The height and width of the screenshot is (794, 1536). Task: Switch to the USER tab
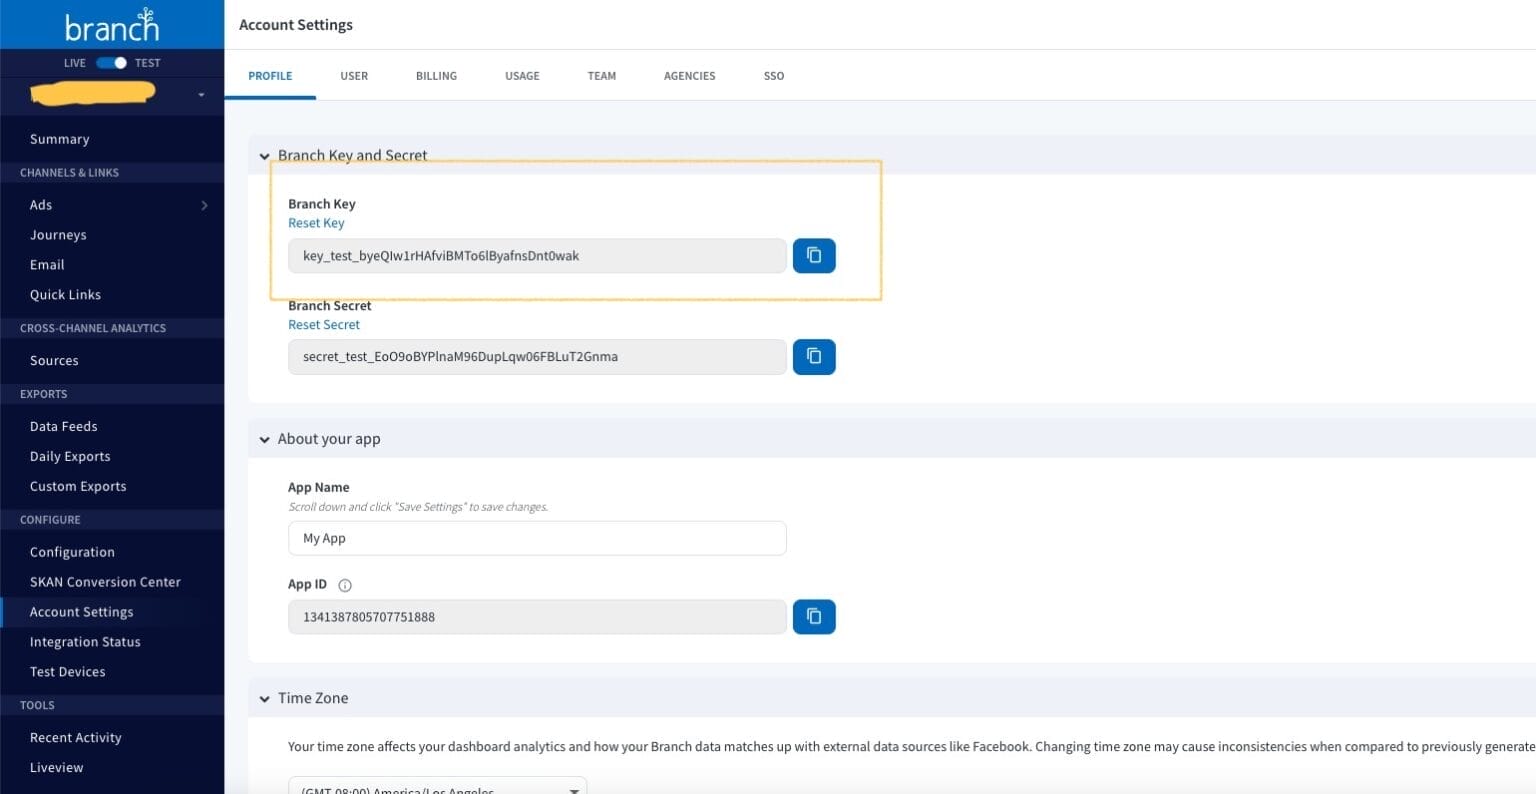point(353,75)
